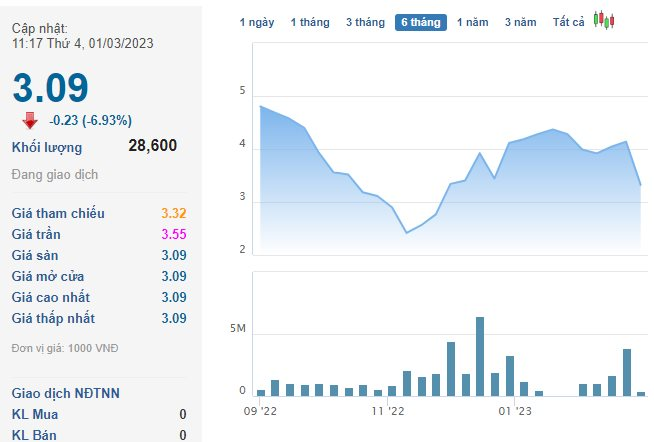Show Tất cả full price history
654x442 pixels.
(568, 22)
